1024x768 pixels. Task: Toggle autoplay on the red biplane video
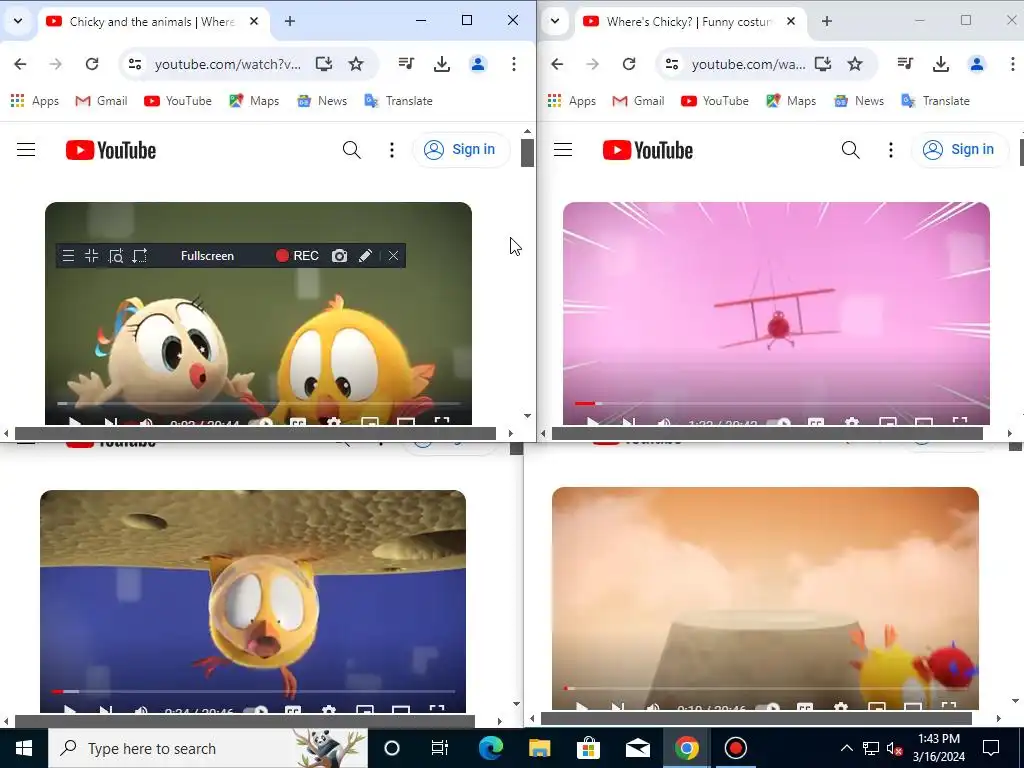[778, 422]
